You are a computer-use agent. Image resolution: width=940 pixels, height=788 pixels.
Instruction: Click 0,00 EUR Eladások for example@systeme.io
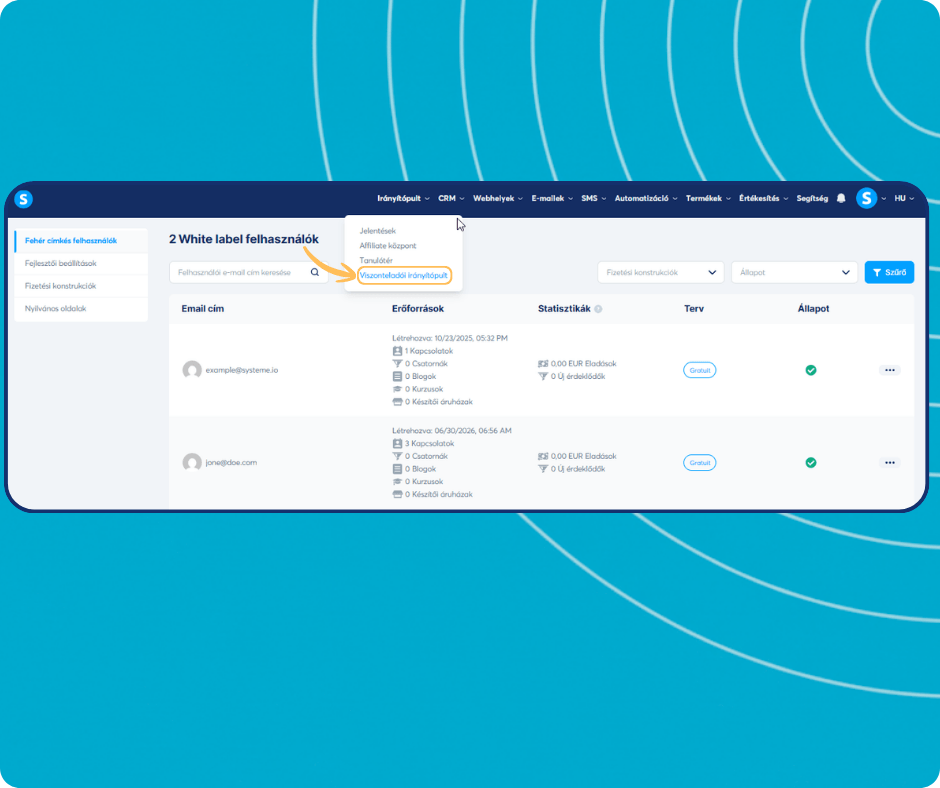[x=583, y=363]
